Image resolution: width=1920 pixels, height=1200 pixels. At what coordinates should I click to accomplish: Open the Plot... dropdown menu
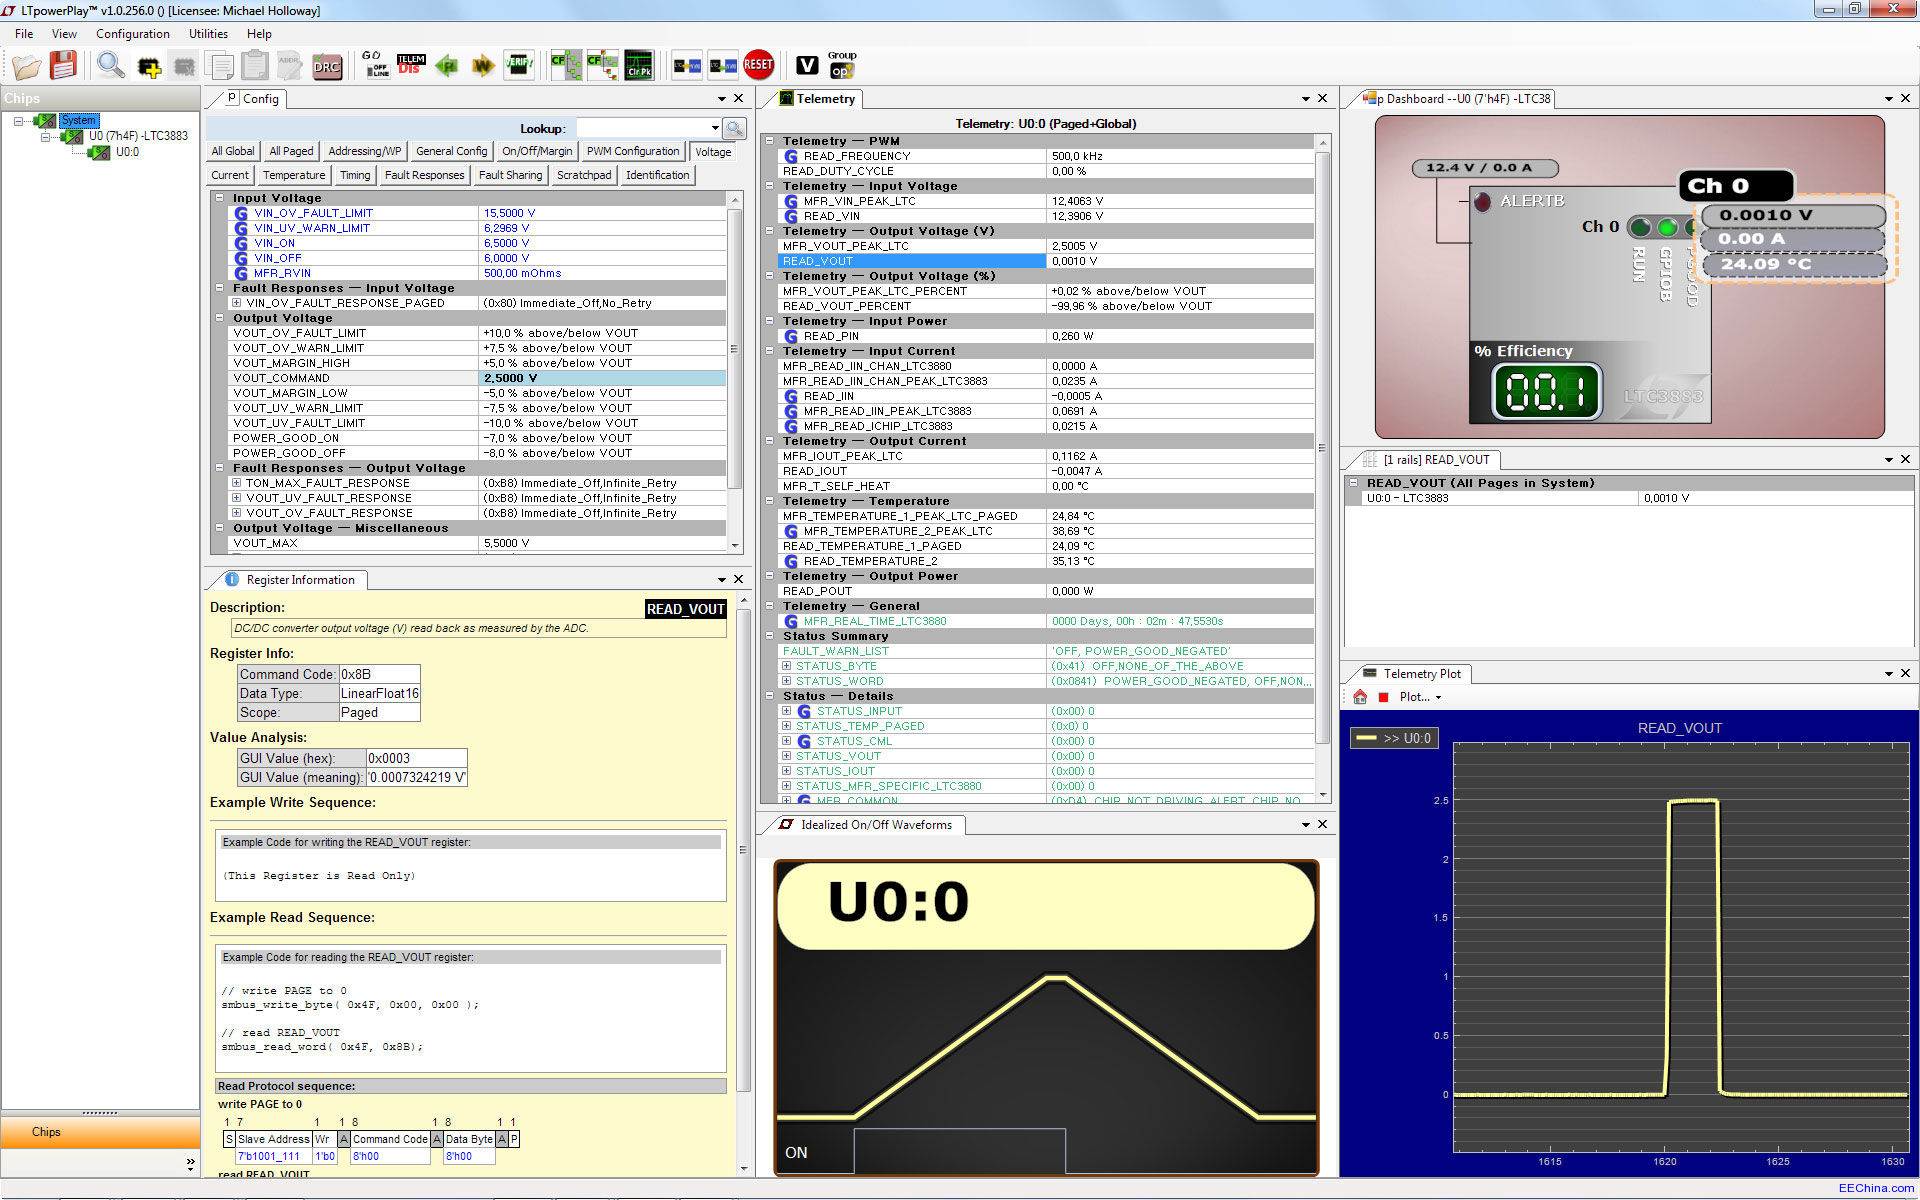(1420, 697)
